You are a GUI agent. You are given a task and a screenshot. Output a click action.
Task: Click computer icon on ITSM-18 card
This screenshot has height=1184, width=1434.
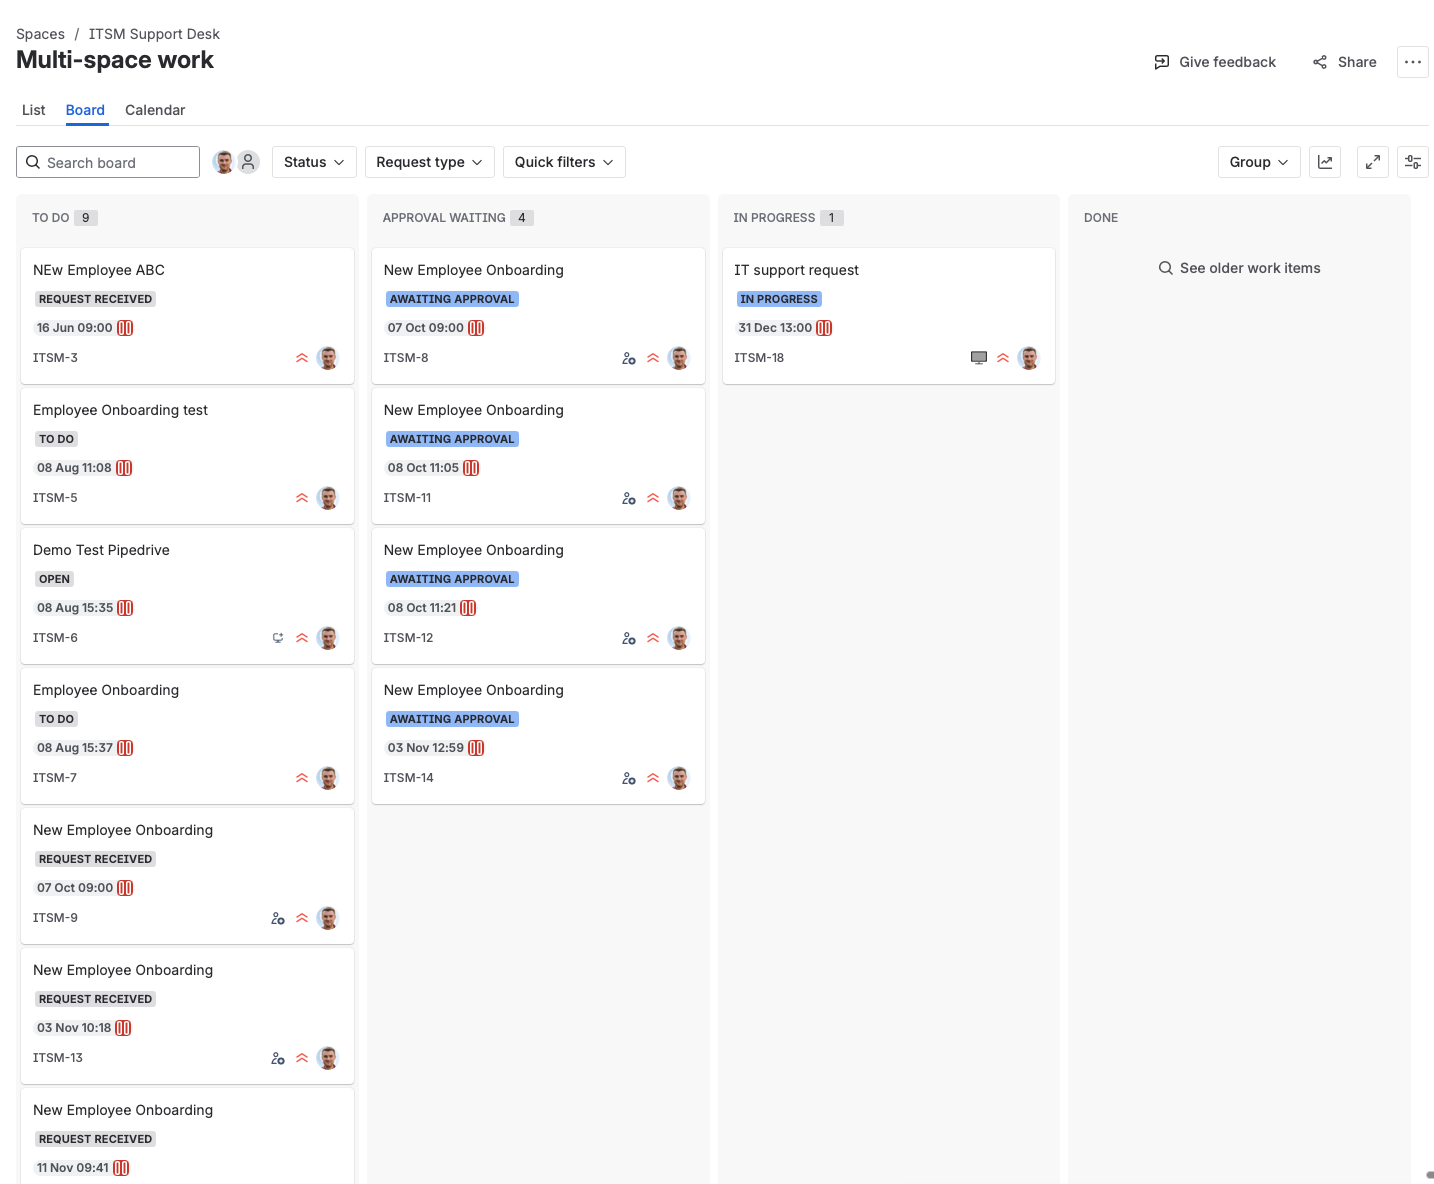(979, 358)
